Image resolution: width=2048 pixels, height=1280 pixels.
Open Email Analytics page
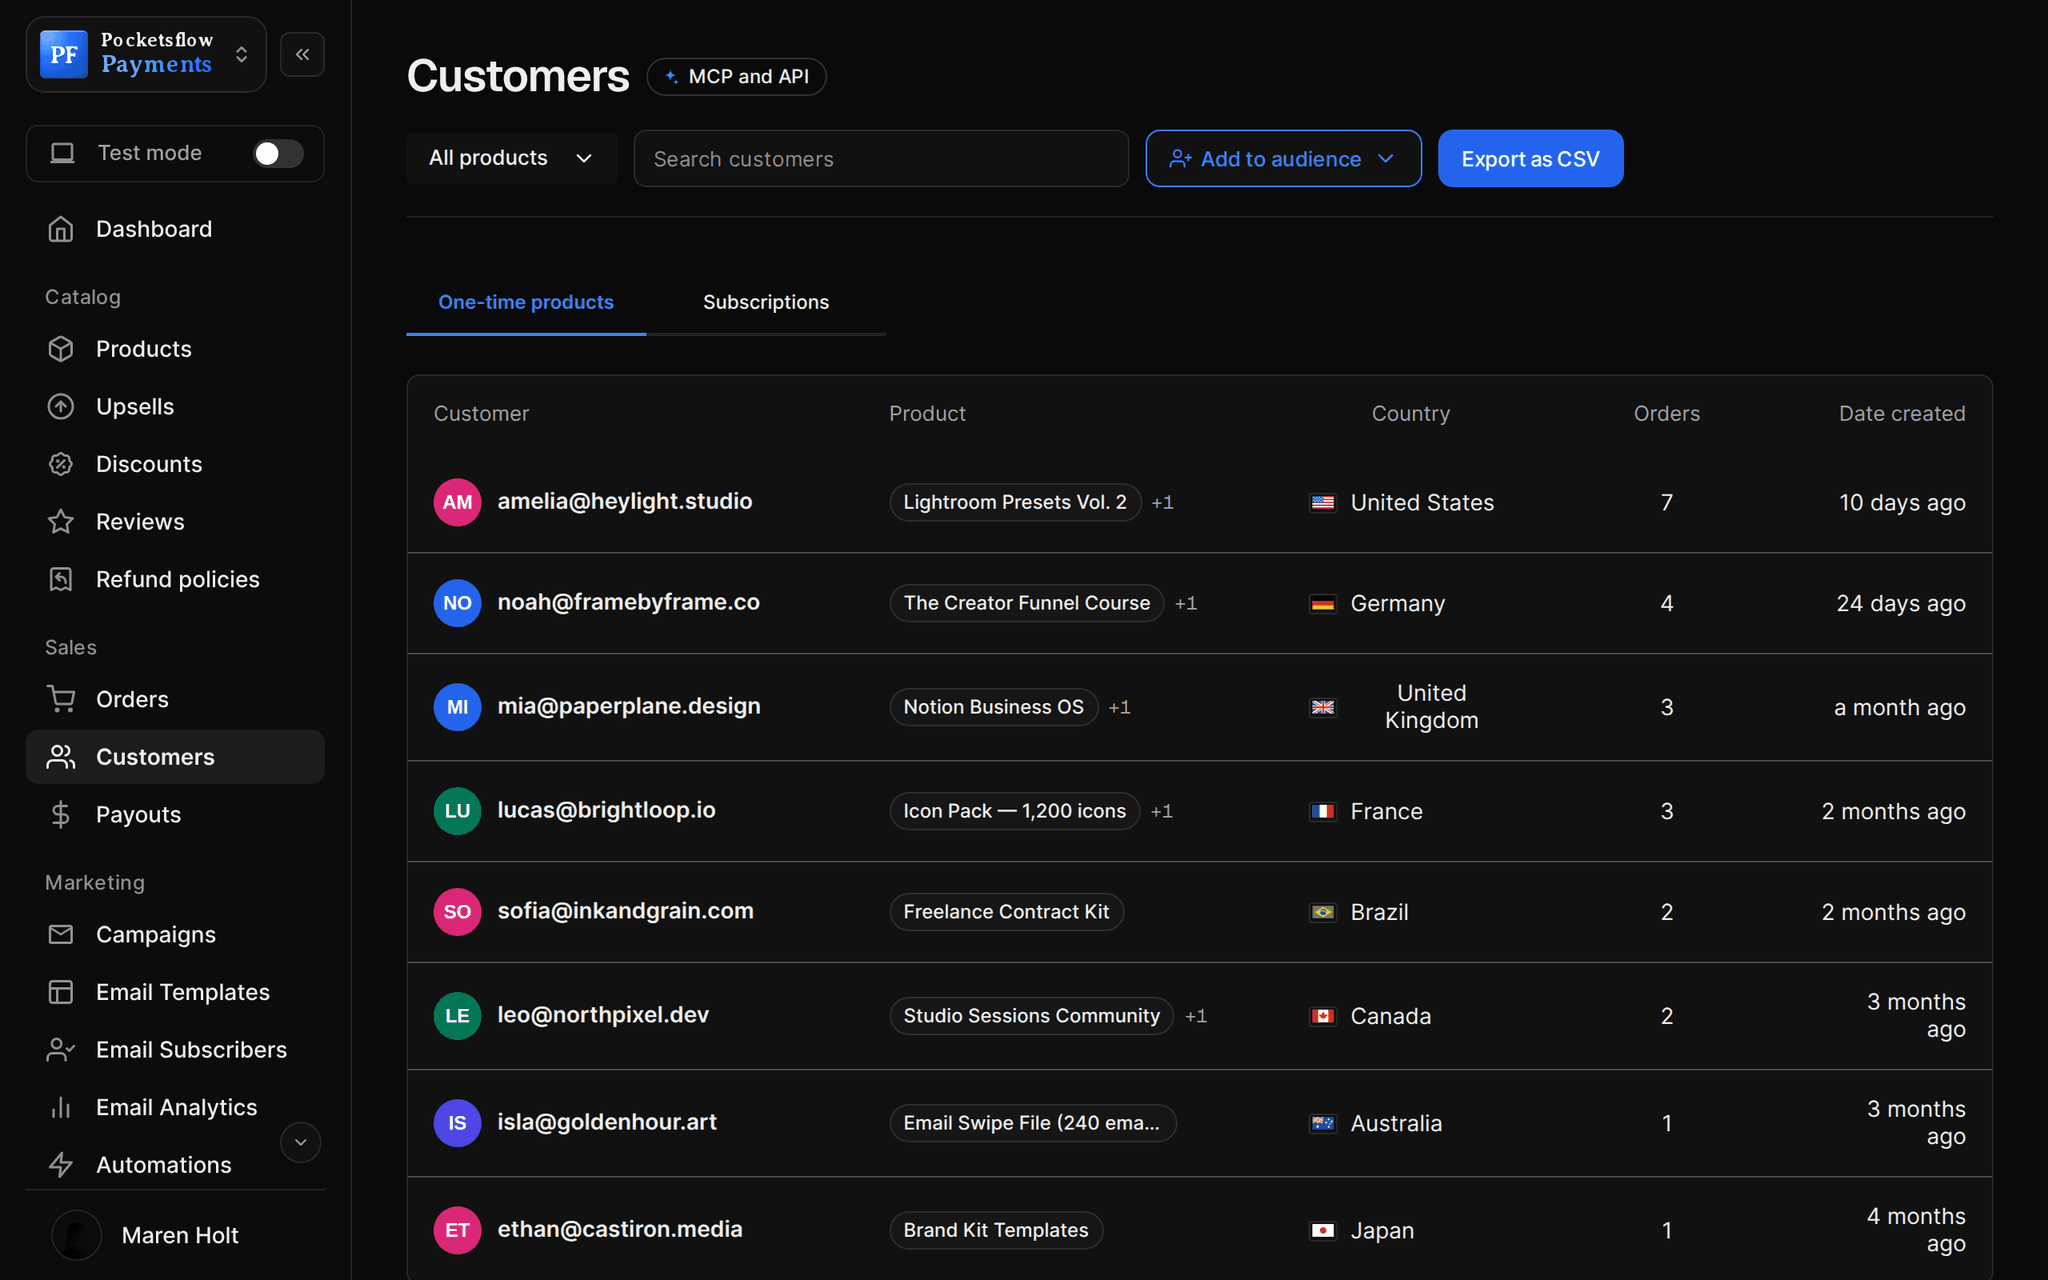pos(175,1107)
